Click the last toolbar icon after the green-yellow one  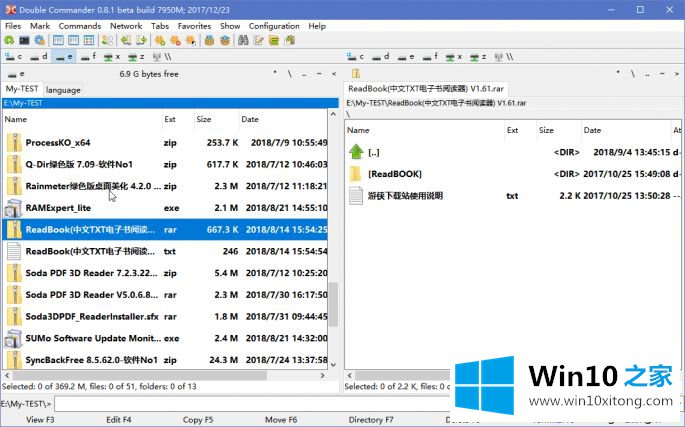click(290, 41)
